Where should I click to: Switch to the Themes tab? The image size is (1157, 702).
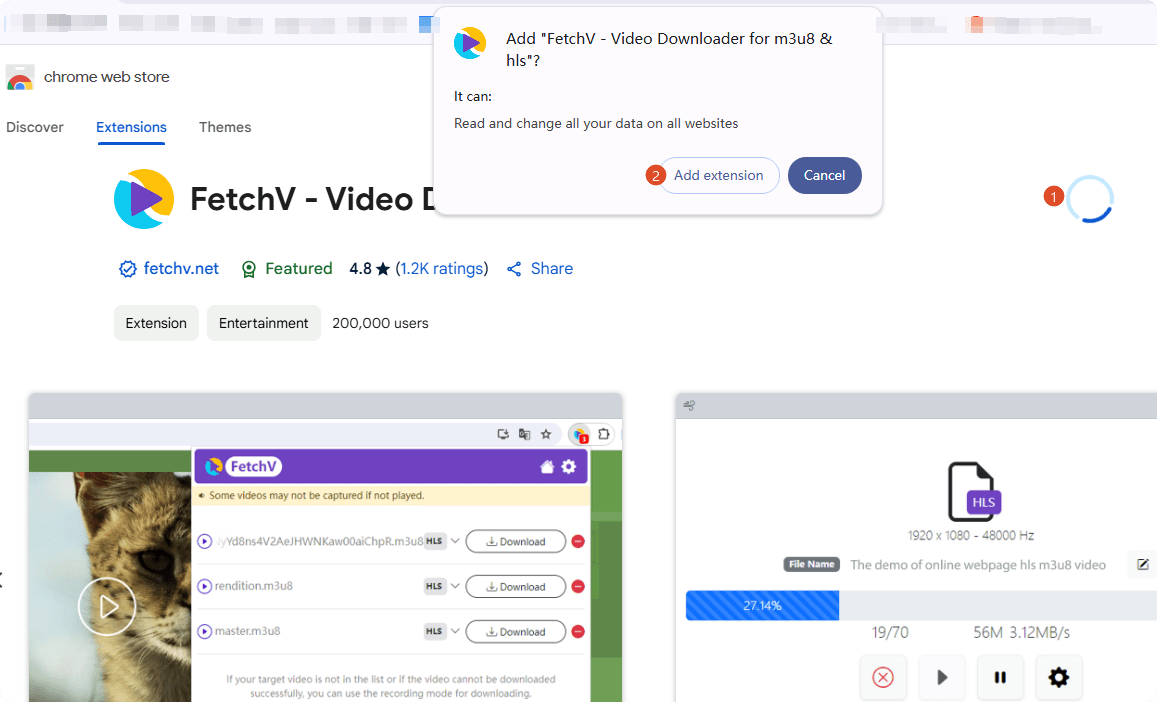(x=225, y=127)
